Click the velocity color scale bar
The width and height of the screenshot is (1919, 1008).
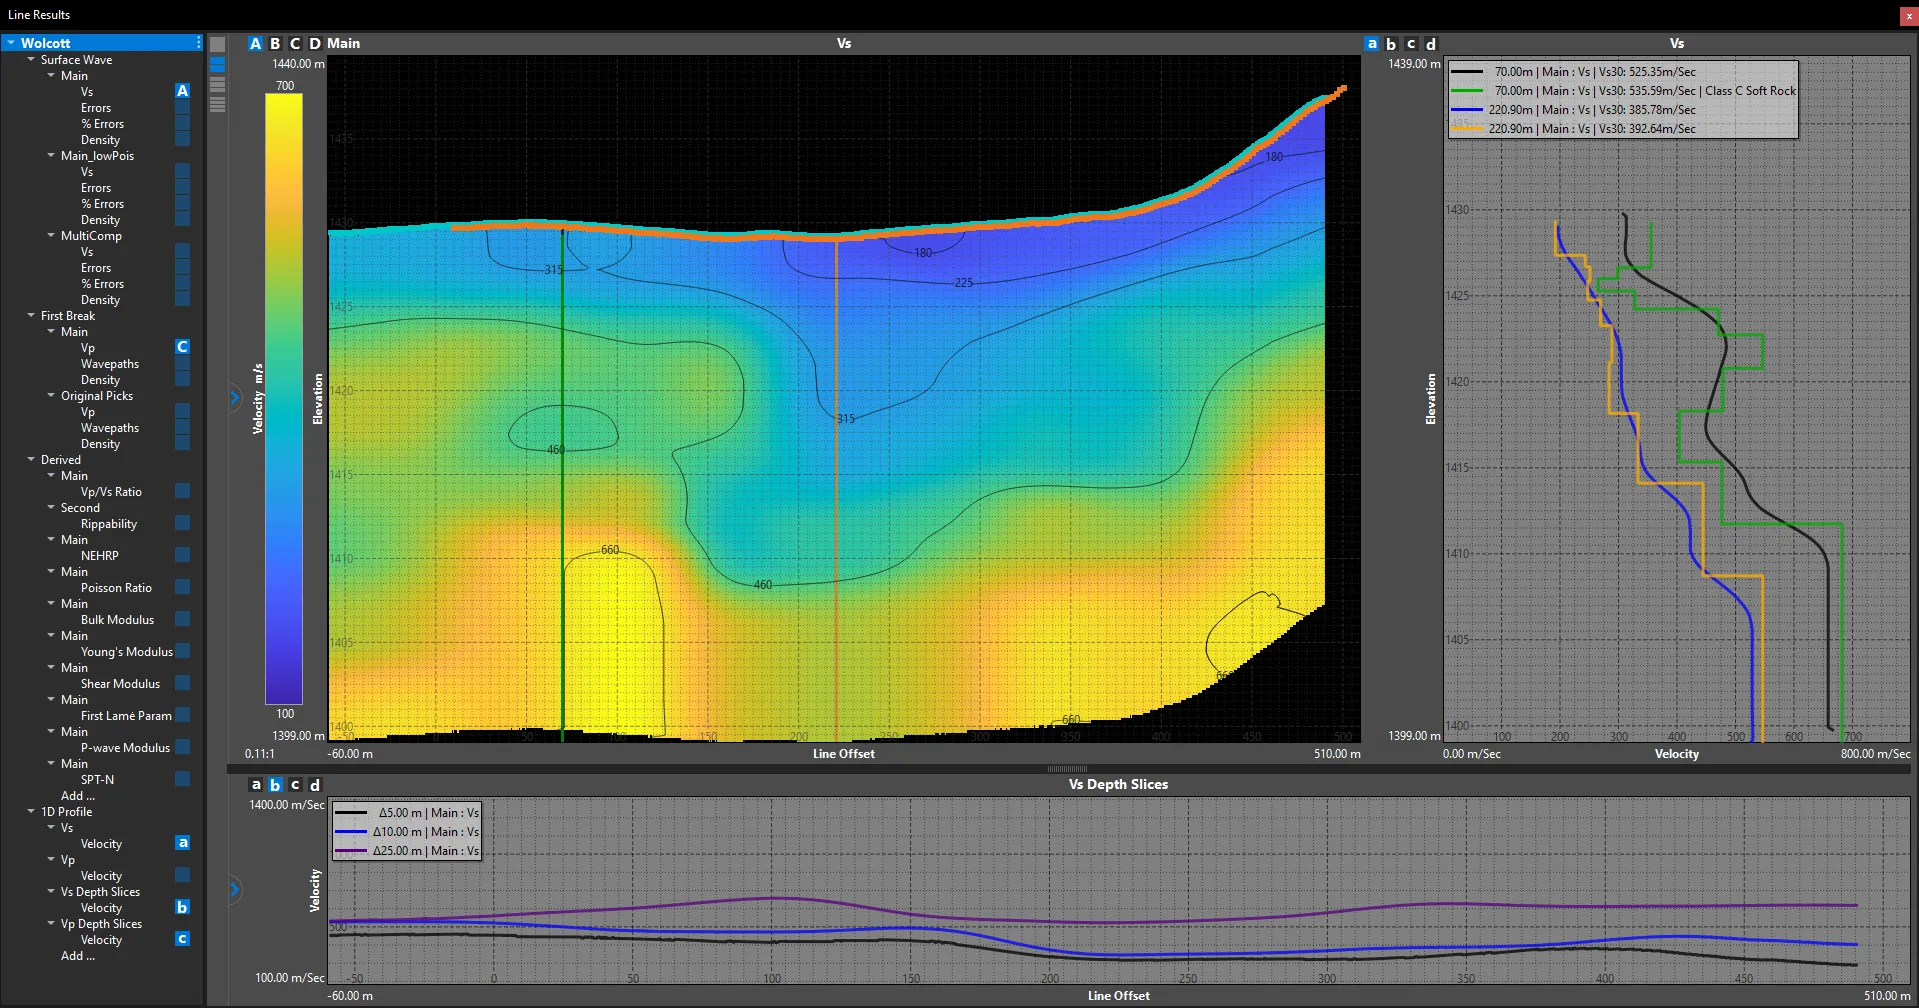[283, 399]
